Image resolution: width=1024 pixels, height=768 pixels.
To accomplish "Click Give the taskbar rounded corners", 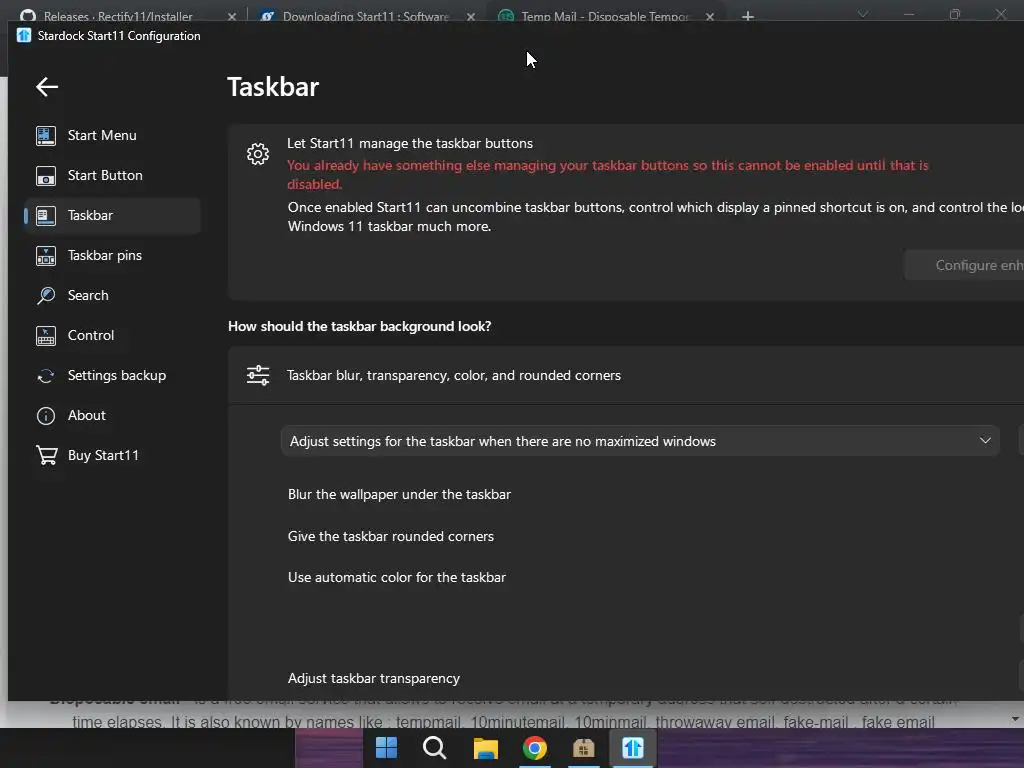I will point(391,536).
